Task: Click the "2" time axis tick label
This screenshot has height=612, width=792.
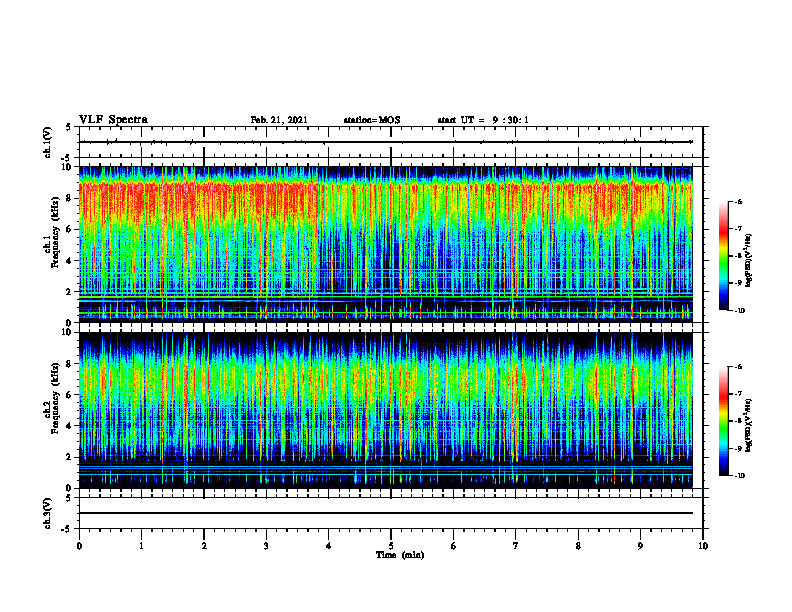Action: (x=204, y=546)
